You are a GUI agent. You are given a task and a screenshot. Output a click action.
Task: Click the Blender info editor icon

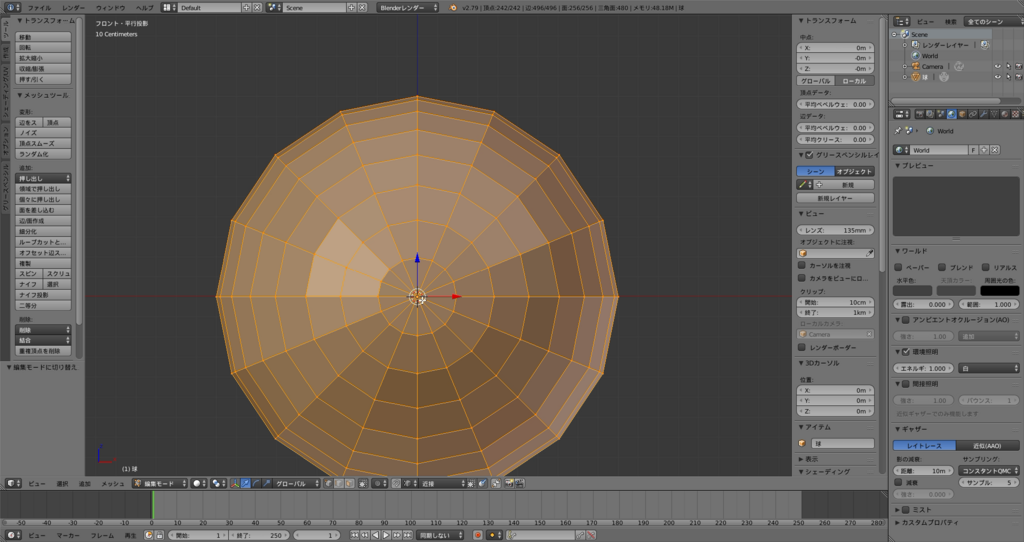pos(10,7)
